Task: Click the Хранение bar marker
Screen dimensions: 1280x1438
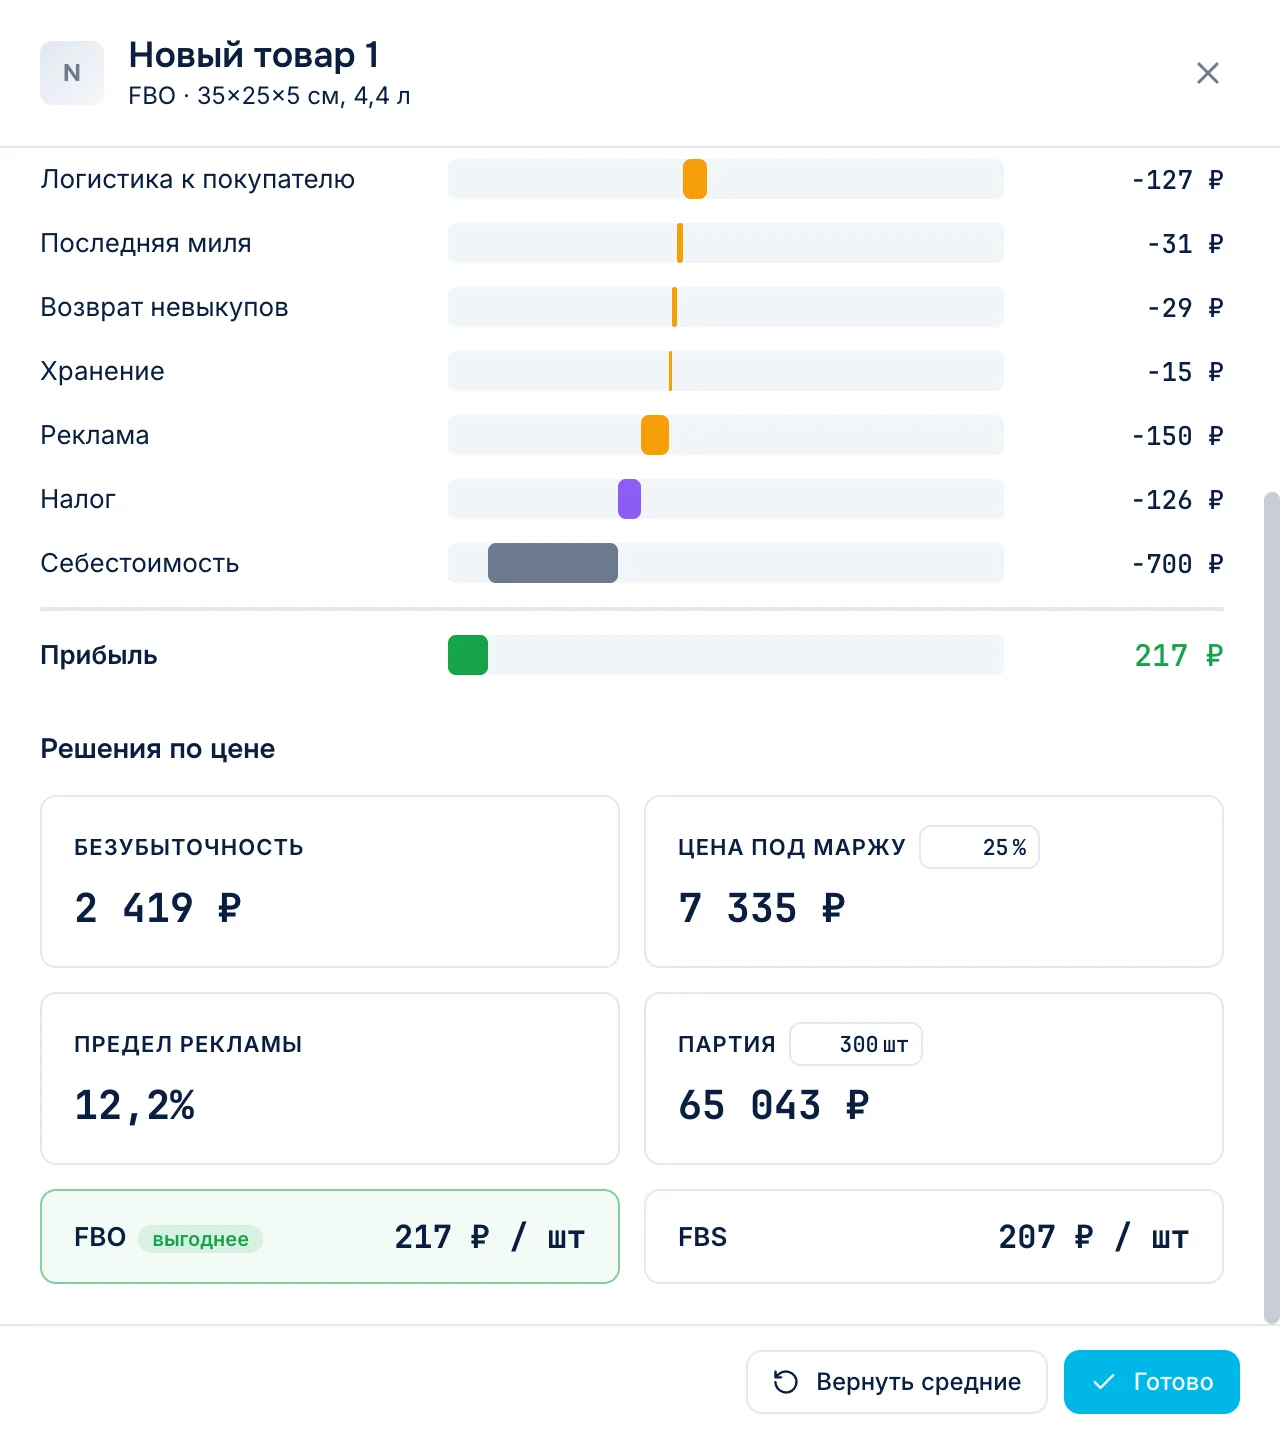Action: click(x=670, y=371)
